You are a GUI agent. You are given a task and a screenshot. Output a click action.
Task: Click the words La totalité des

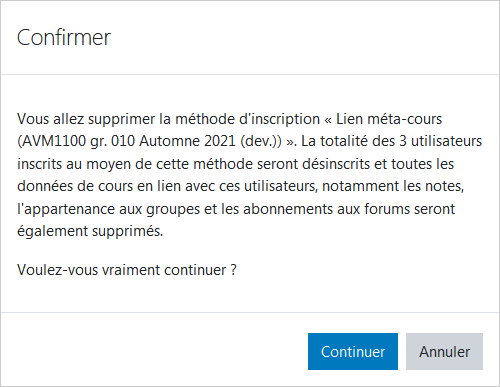348,141
